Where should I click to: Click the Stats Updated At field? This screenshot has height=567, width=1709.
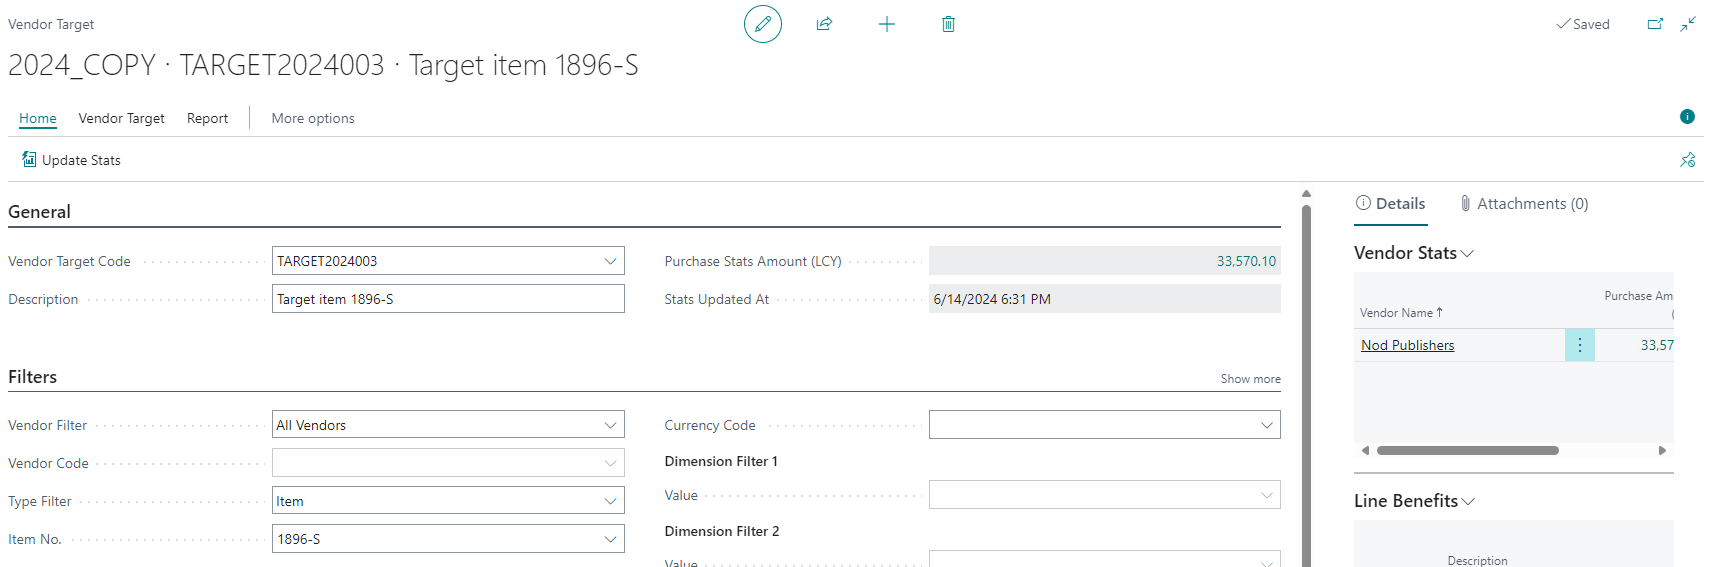1104,299
